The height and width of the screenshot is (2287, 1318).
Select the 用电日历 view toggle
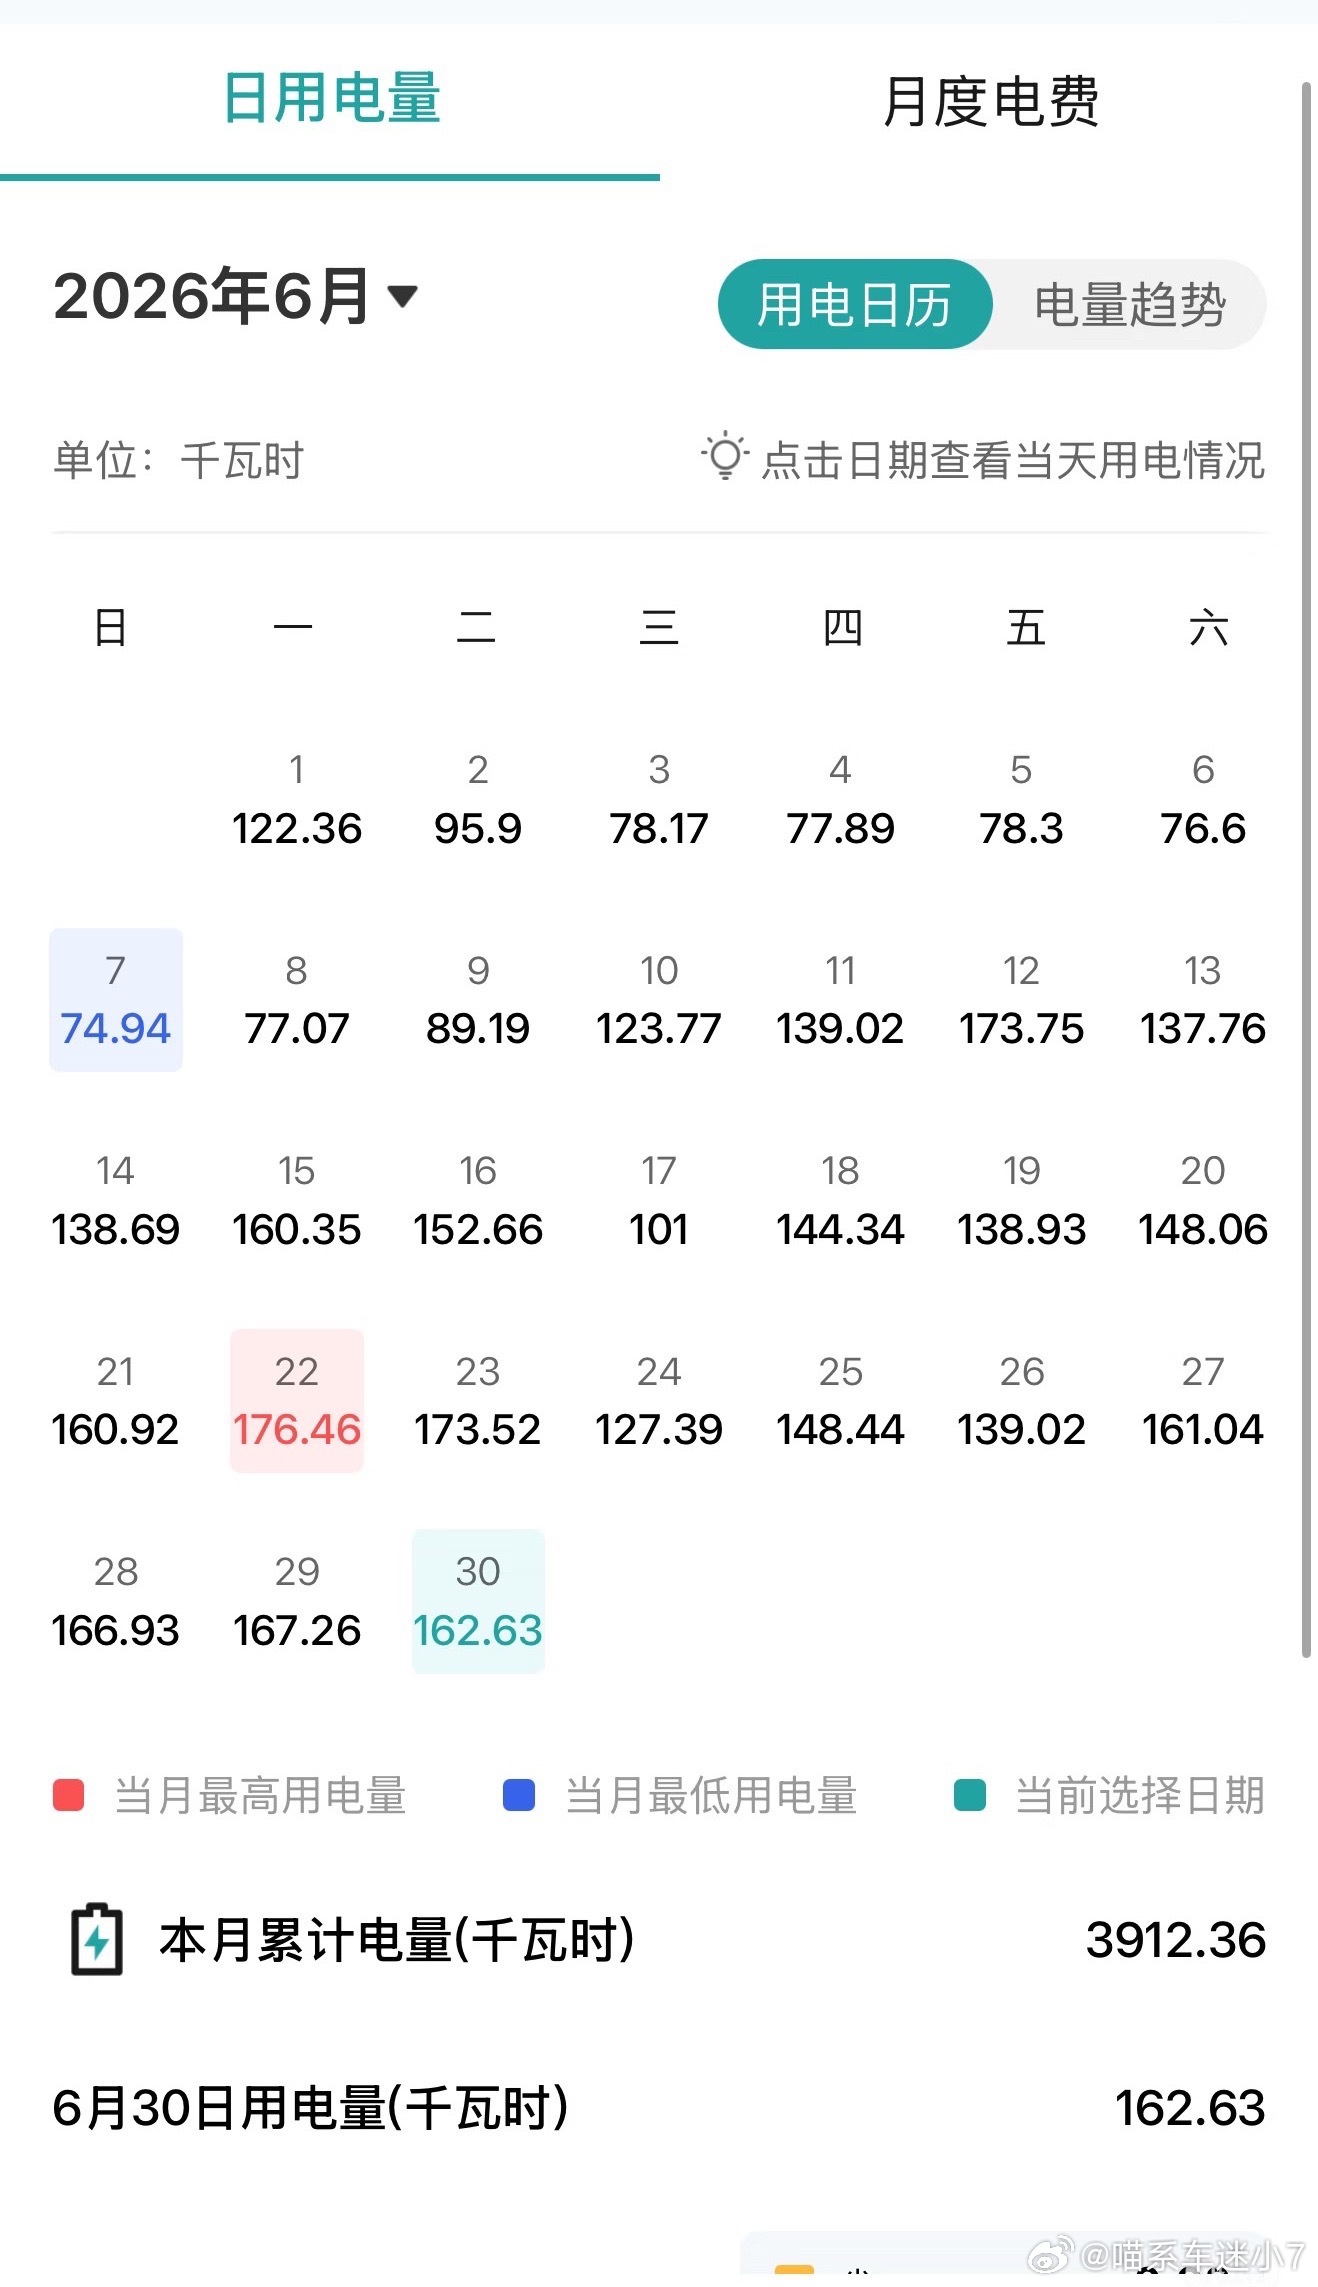pyautogui.click(x=855, y=304)
